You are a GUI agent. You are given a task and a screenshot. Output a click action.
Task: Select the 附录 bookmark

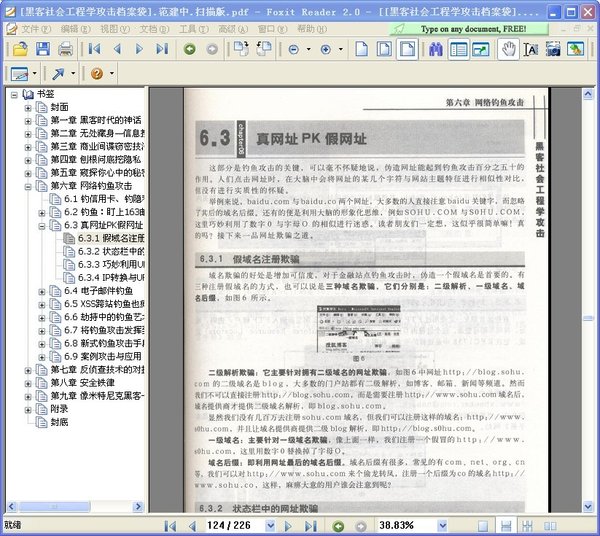pyautogui.click(x=59, y=409)
